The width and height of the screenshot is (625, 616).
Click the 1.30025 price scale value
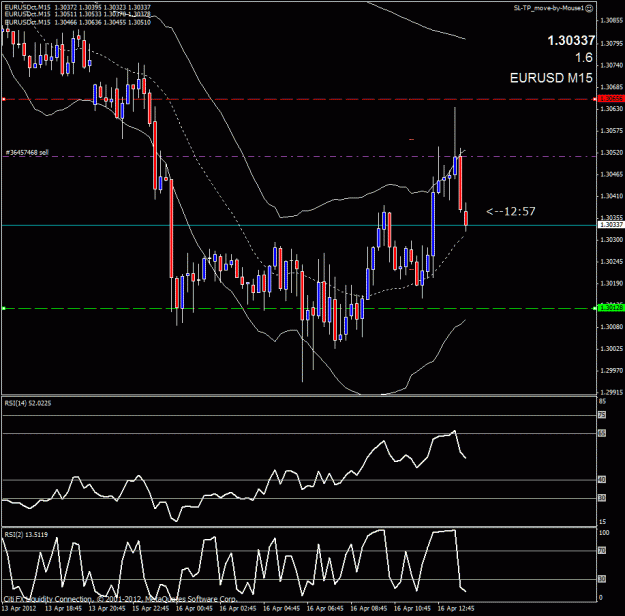[612, 349]
